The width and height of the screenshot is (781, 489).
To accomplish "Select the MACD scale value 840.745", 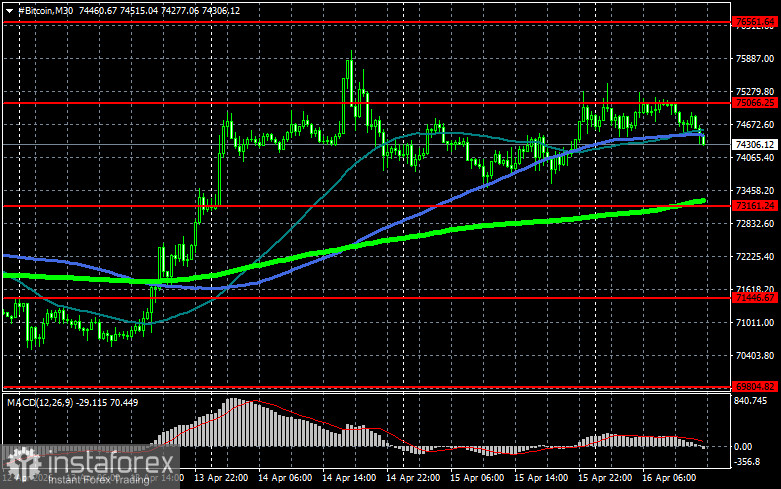I will [751, 401].
